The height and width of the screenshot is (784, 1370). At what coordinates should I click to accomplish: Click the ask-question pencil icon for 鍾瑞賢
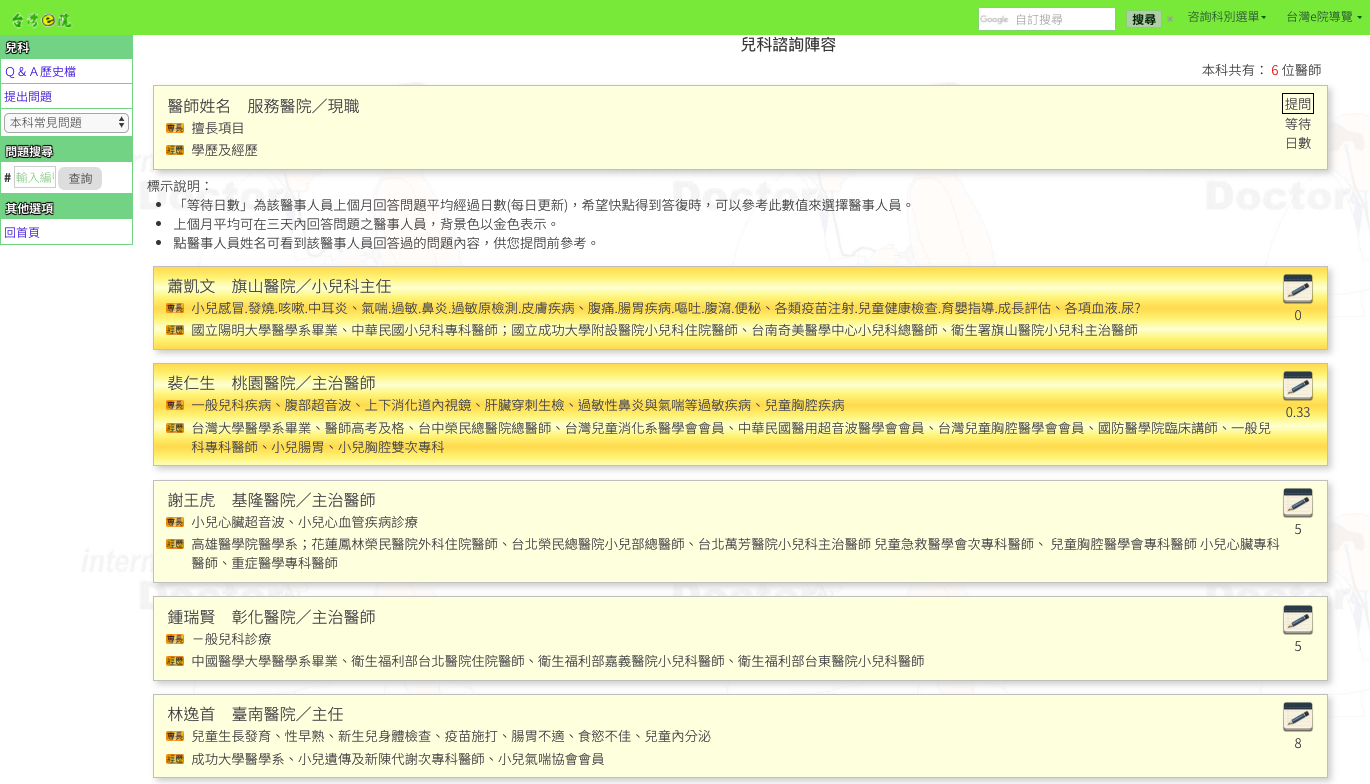[x=1297, y=620]
